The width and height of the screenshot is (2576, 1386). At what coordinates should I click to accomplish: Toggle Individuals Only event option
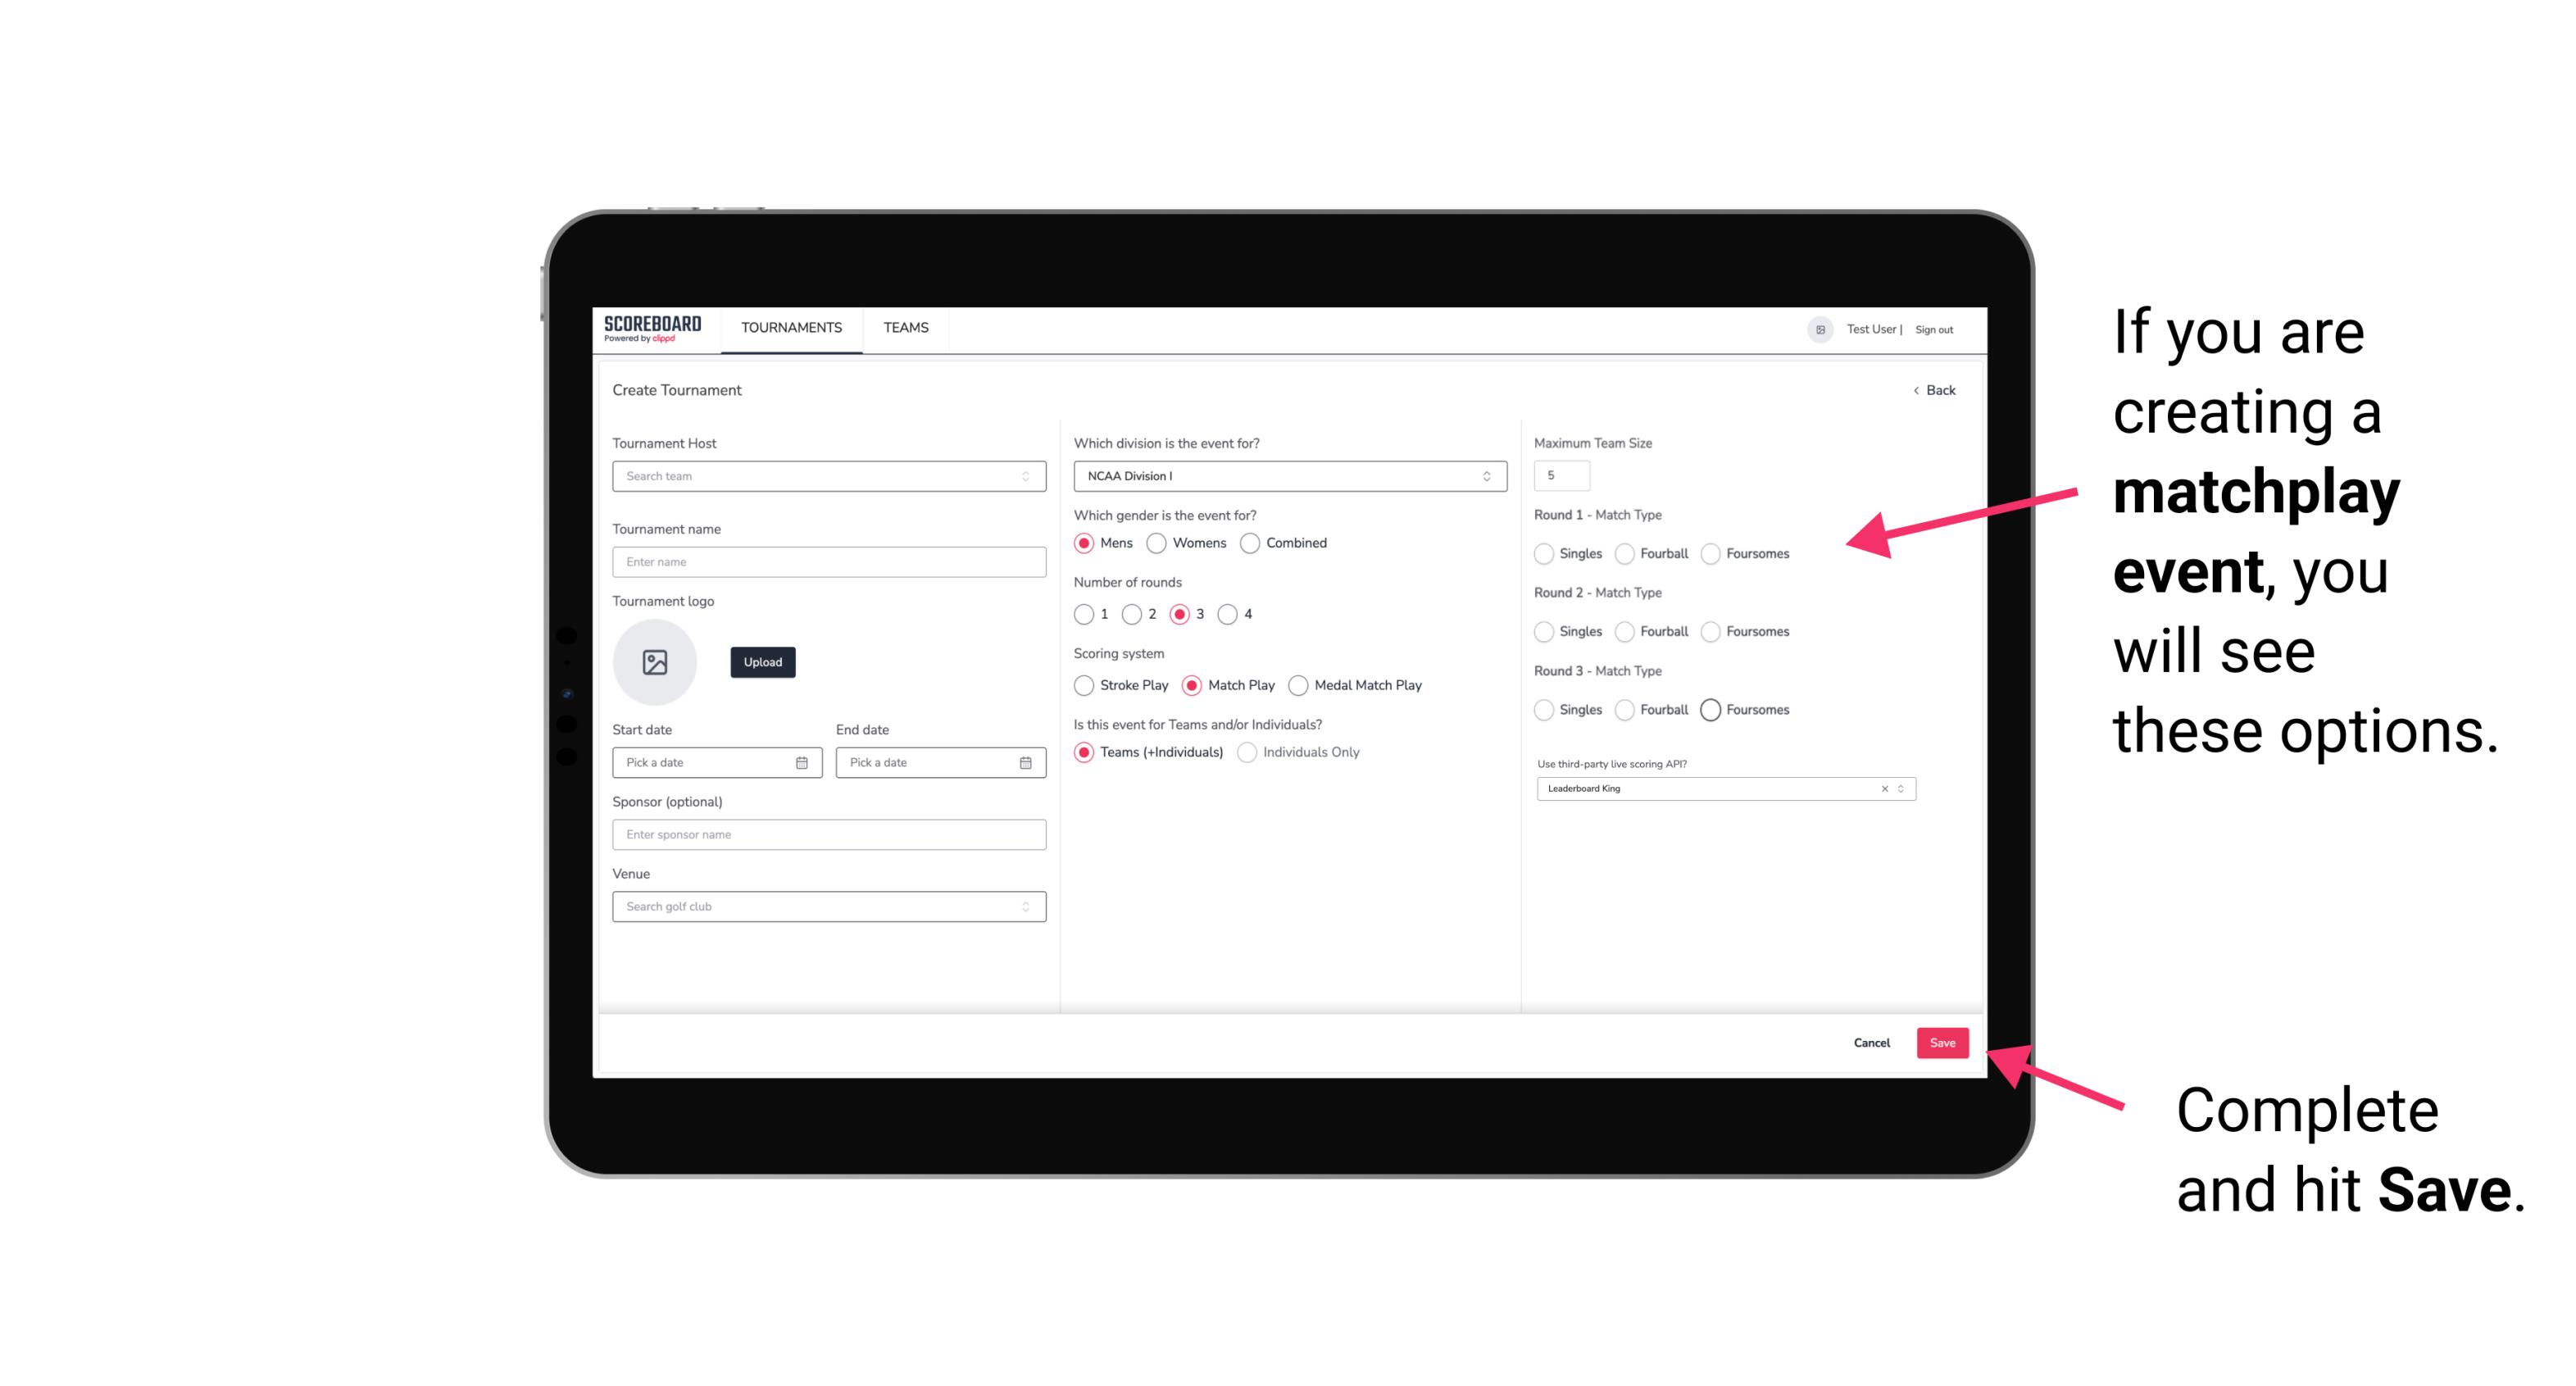click(x=1252, y=752)
